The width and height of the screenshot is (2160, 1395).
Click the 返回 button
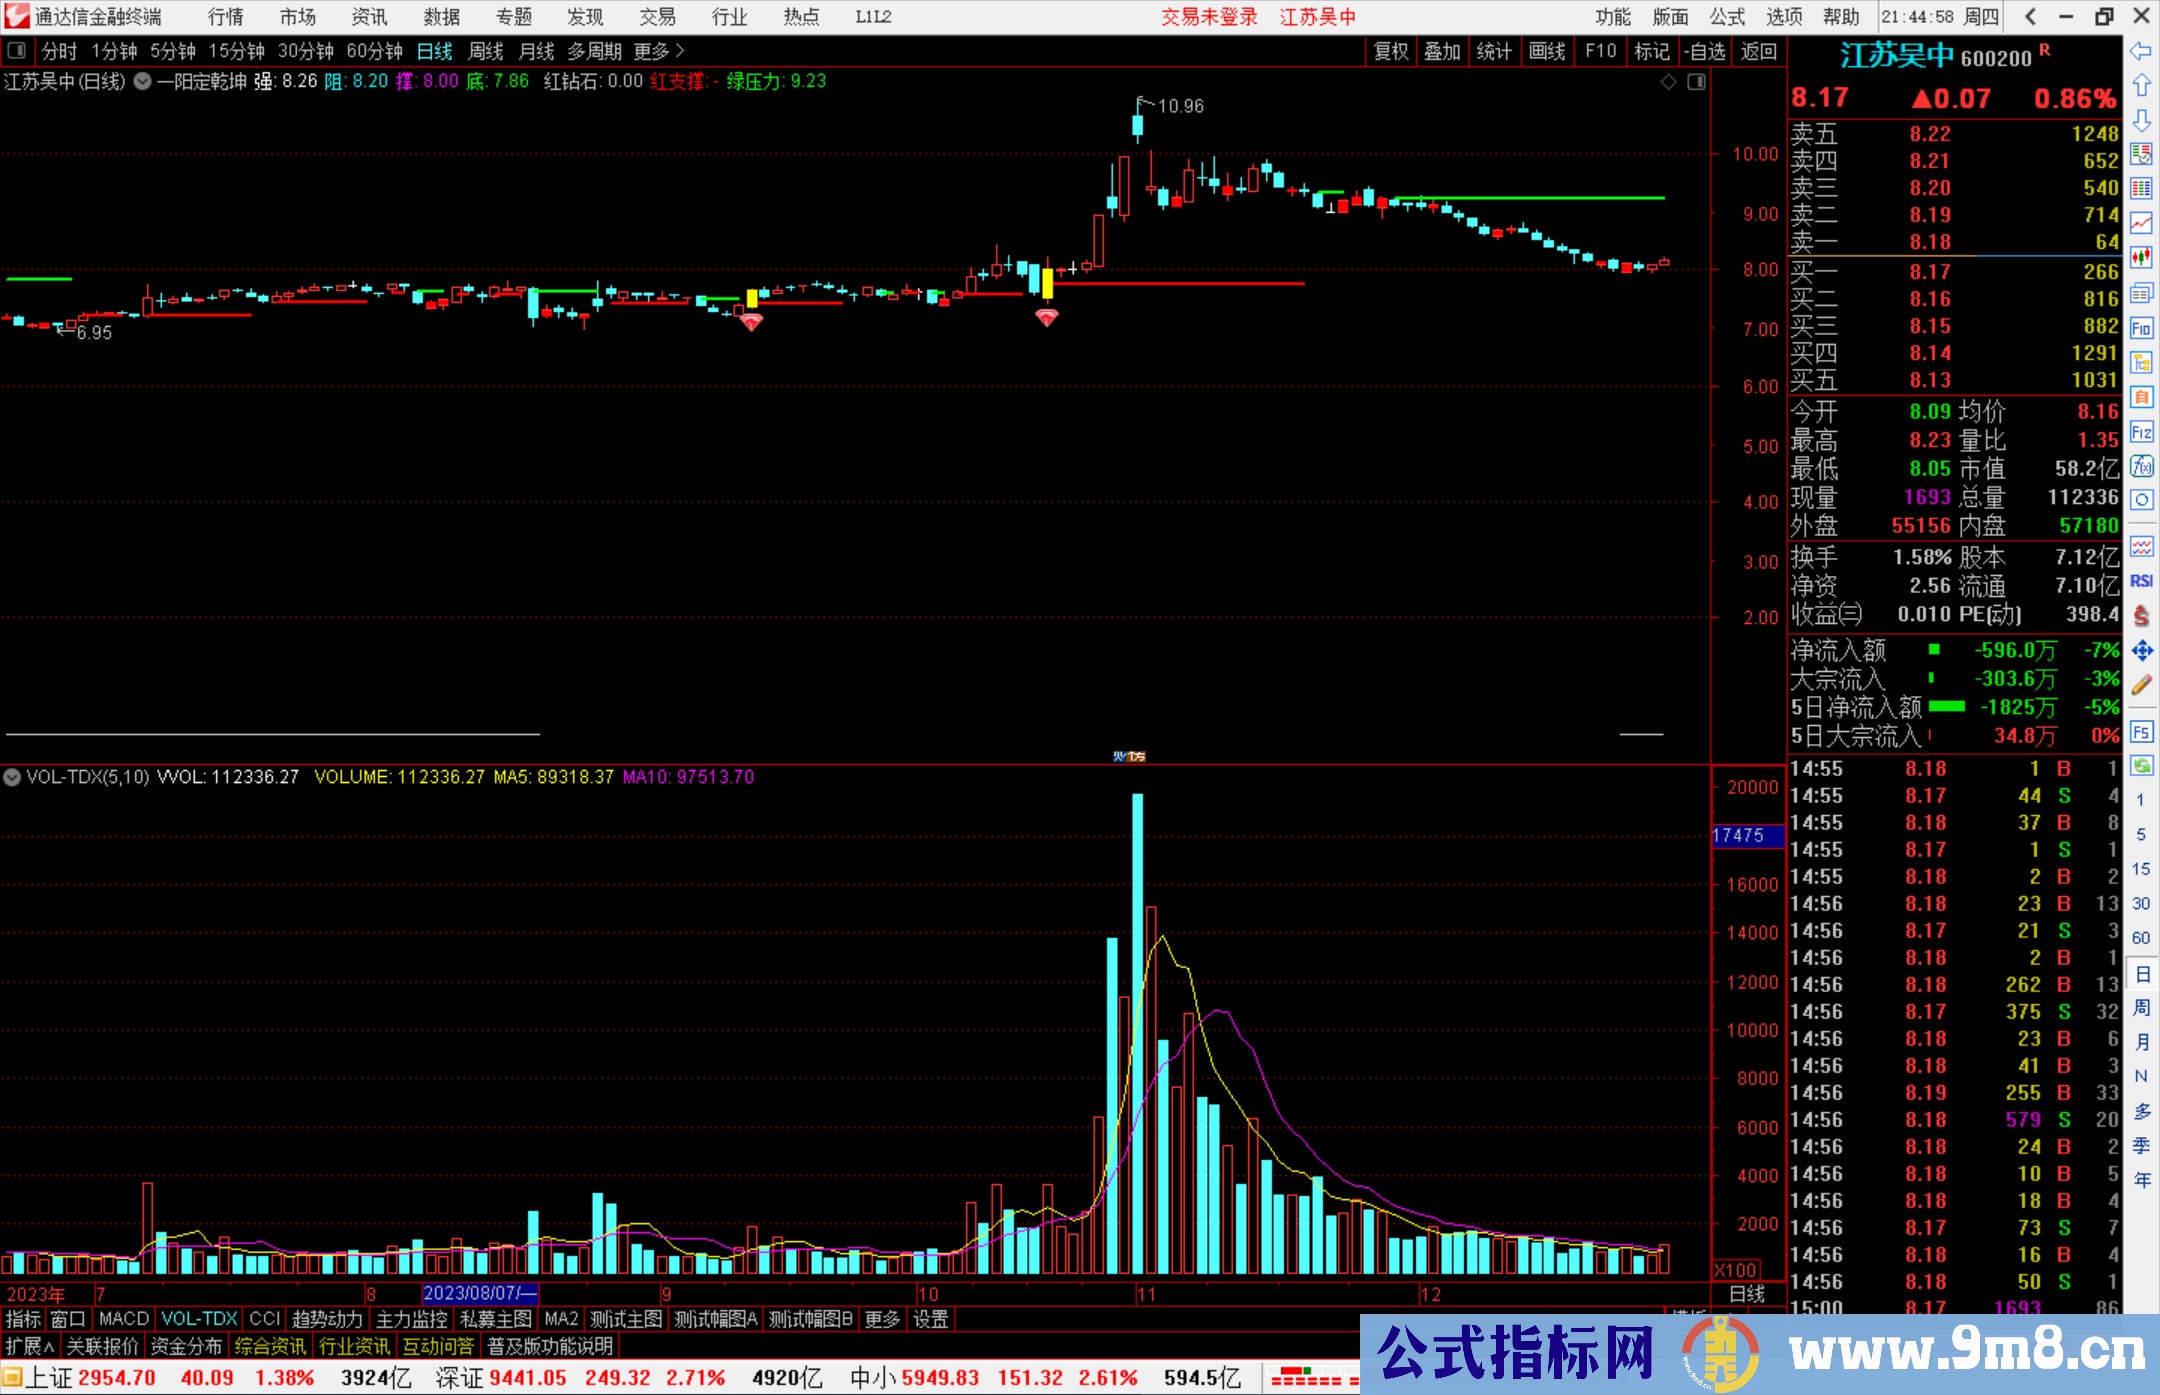1758,51
